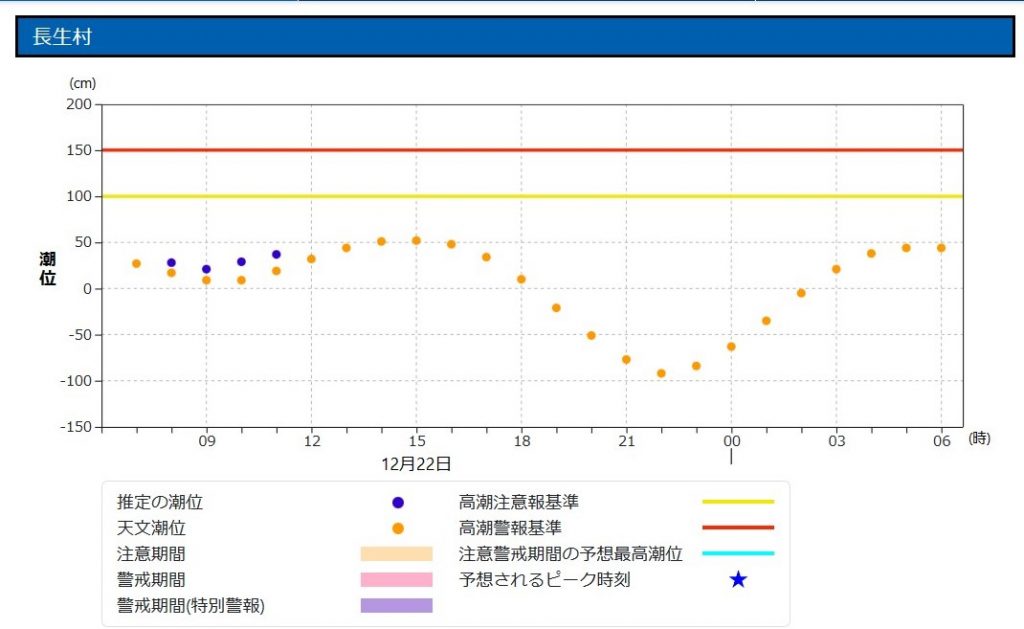
Task: Click the astronomical tide point at 12 o'clock
Action: coord(312,259)
